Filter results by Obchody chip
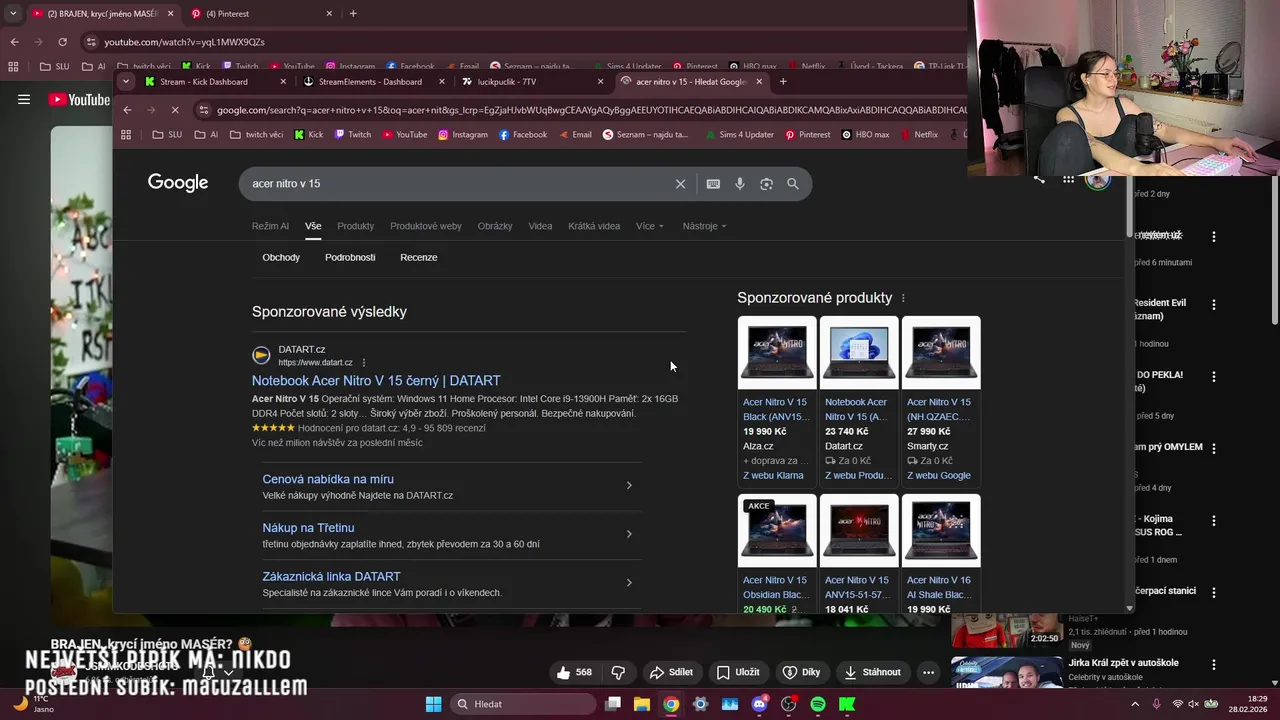Image resolution: width=1280 pixels, height=720 pixels. 281,257
